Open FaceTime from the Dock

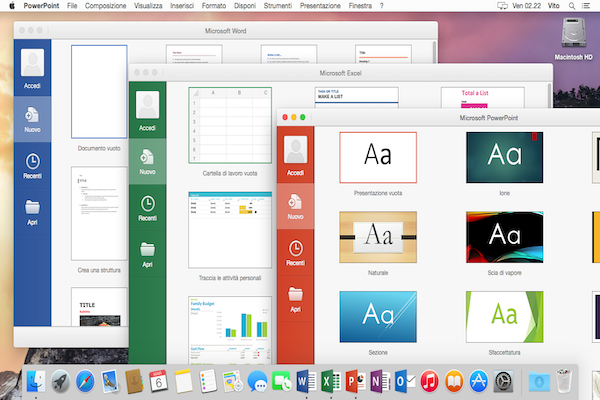[282, 381]
